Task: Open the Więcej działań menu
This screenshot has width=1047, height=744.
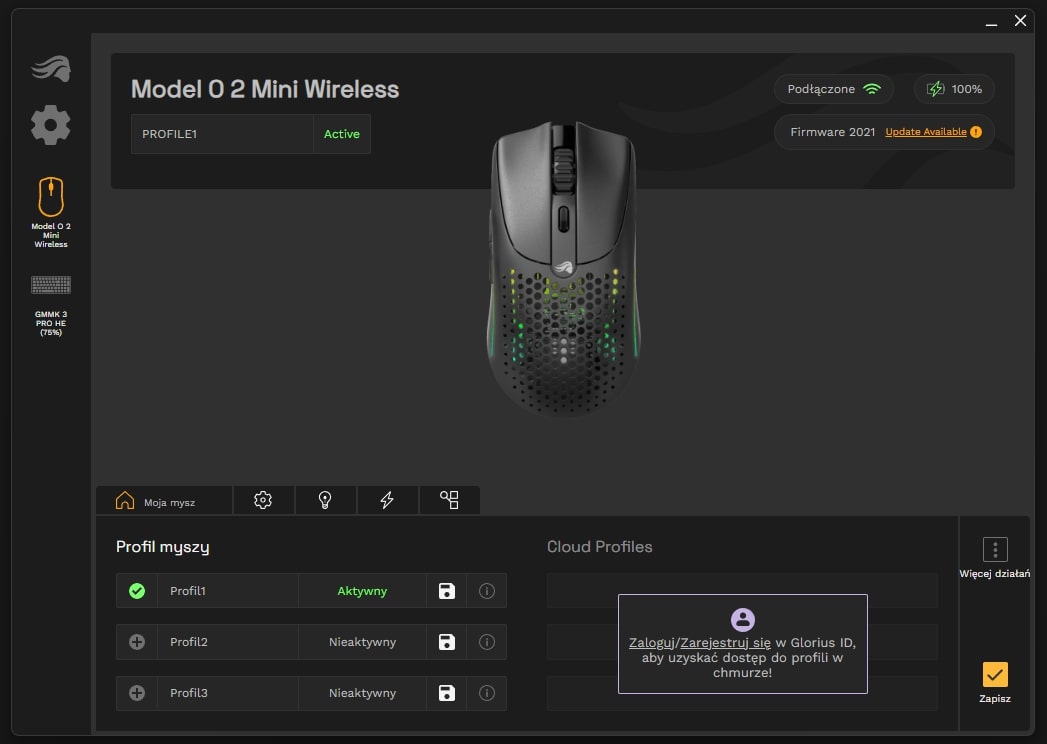Action: [x=995, y=558]
